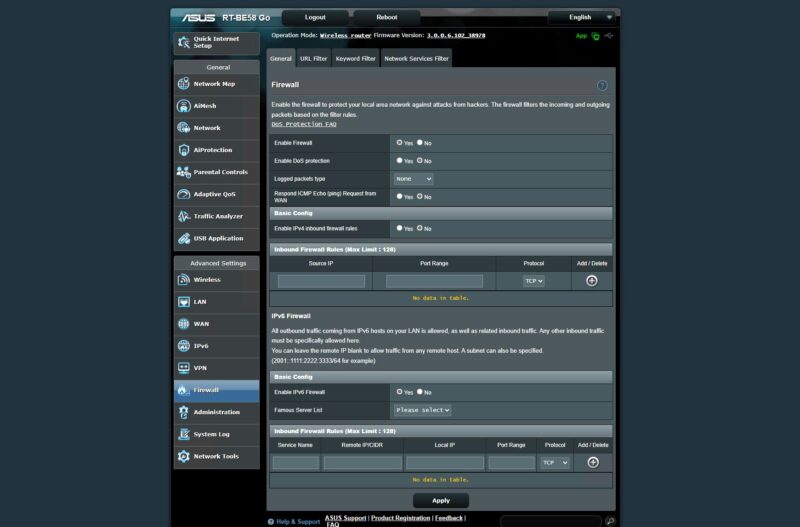Open the firmware version link
800x527 pixels.
tap(456, 36)
